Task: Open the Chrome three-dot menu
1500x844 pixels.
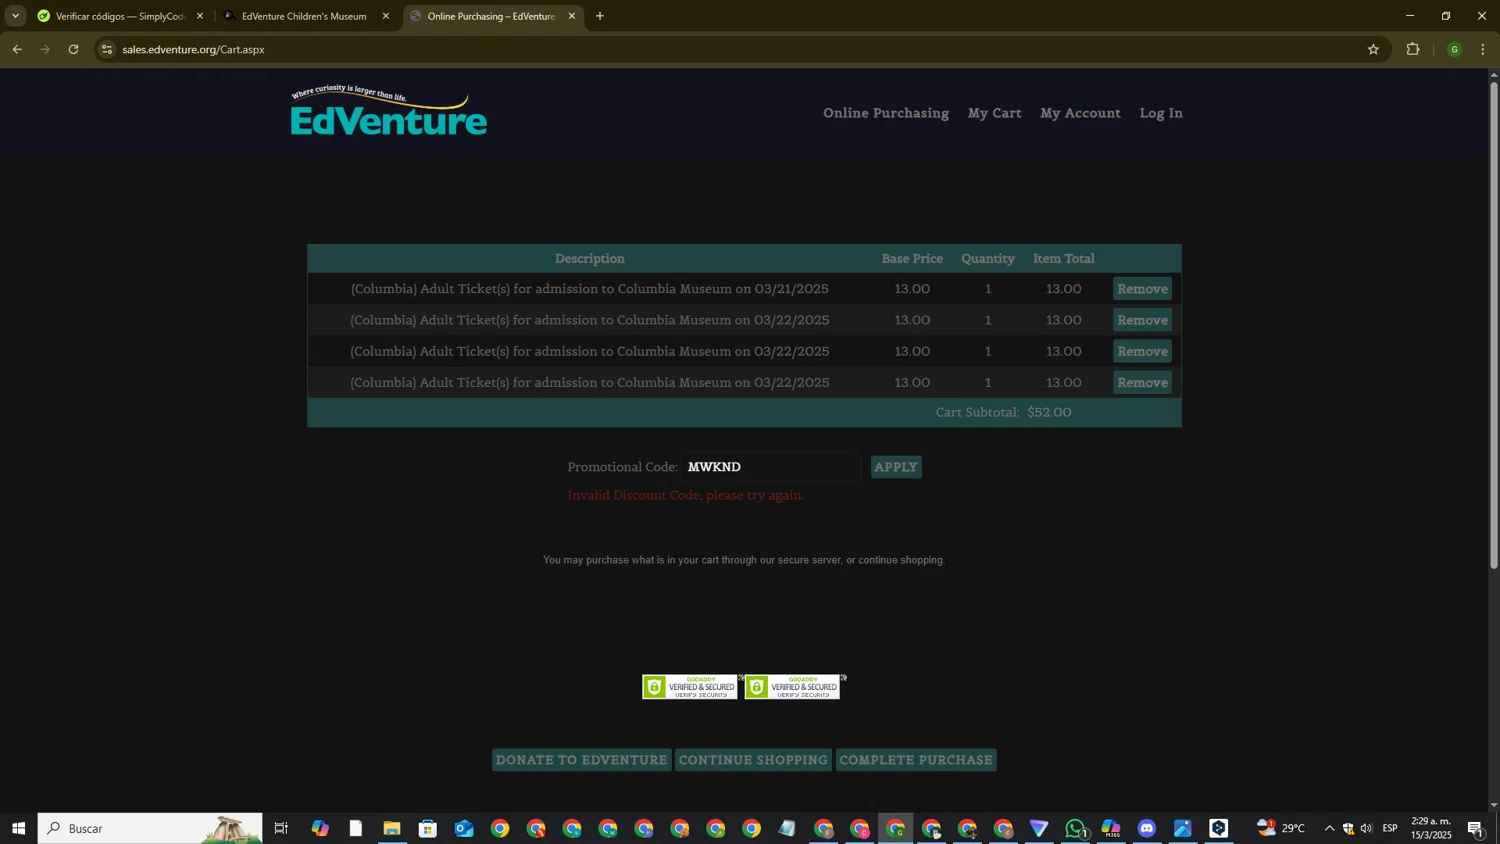Action: pyautogui.click(x=1483, y=49)
